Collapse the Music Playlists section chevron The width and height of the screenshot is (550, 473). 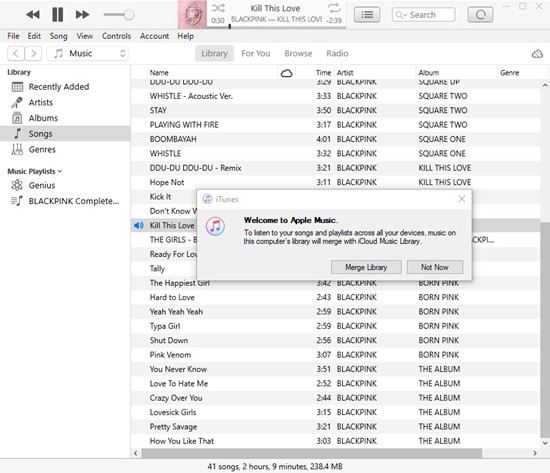tap(60, 171)
